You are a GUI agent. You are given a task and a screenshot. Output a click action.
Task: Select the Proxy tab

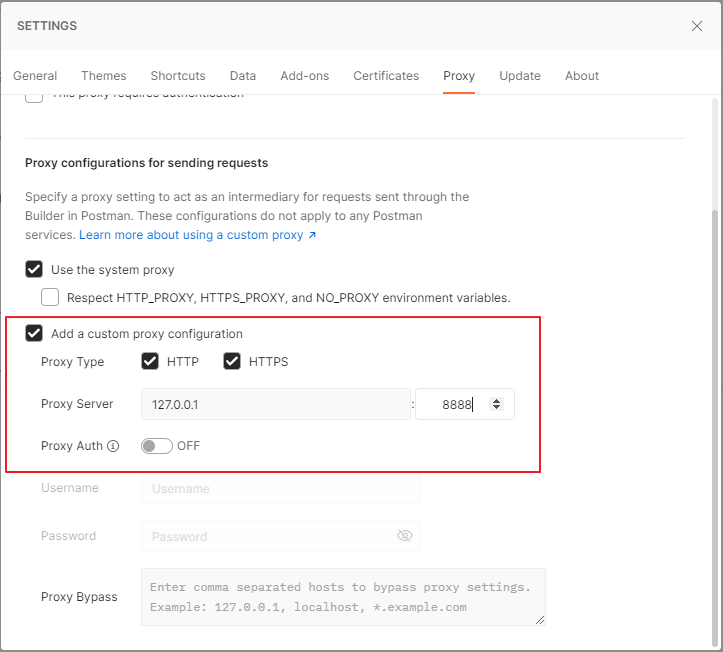click(459, 76)
